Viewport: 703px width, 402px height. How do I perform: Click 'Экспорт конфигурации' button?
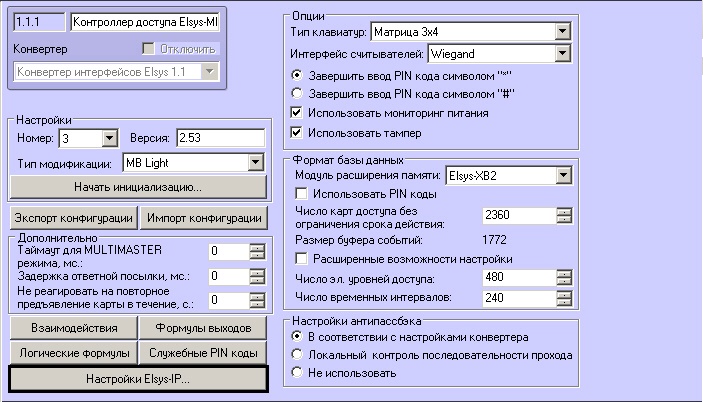pyautogui.click(x=73, y=218)
